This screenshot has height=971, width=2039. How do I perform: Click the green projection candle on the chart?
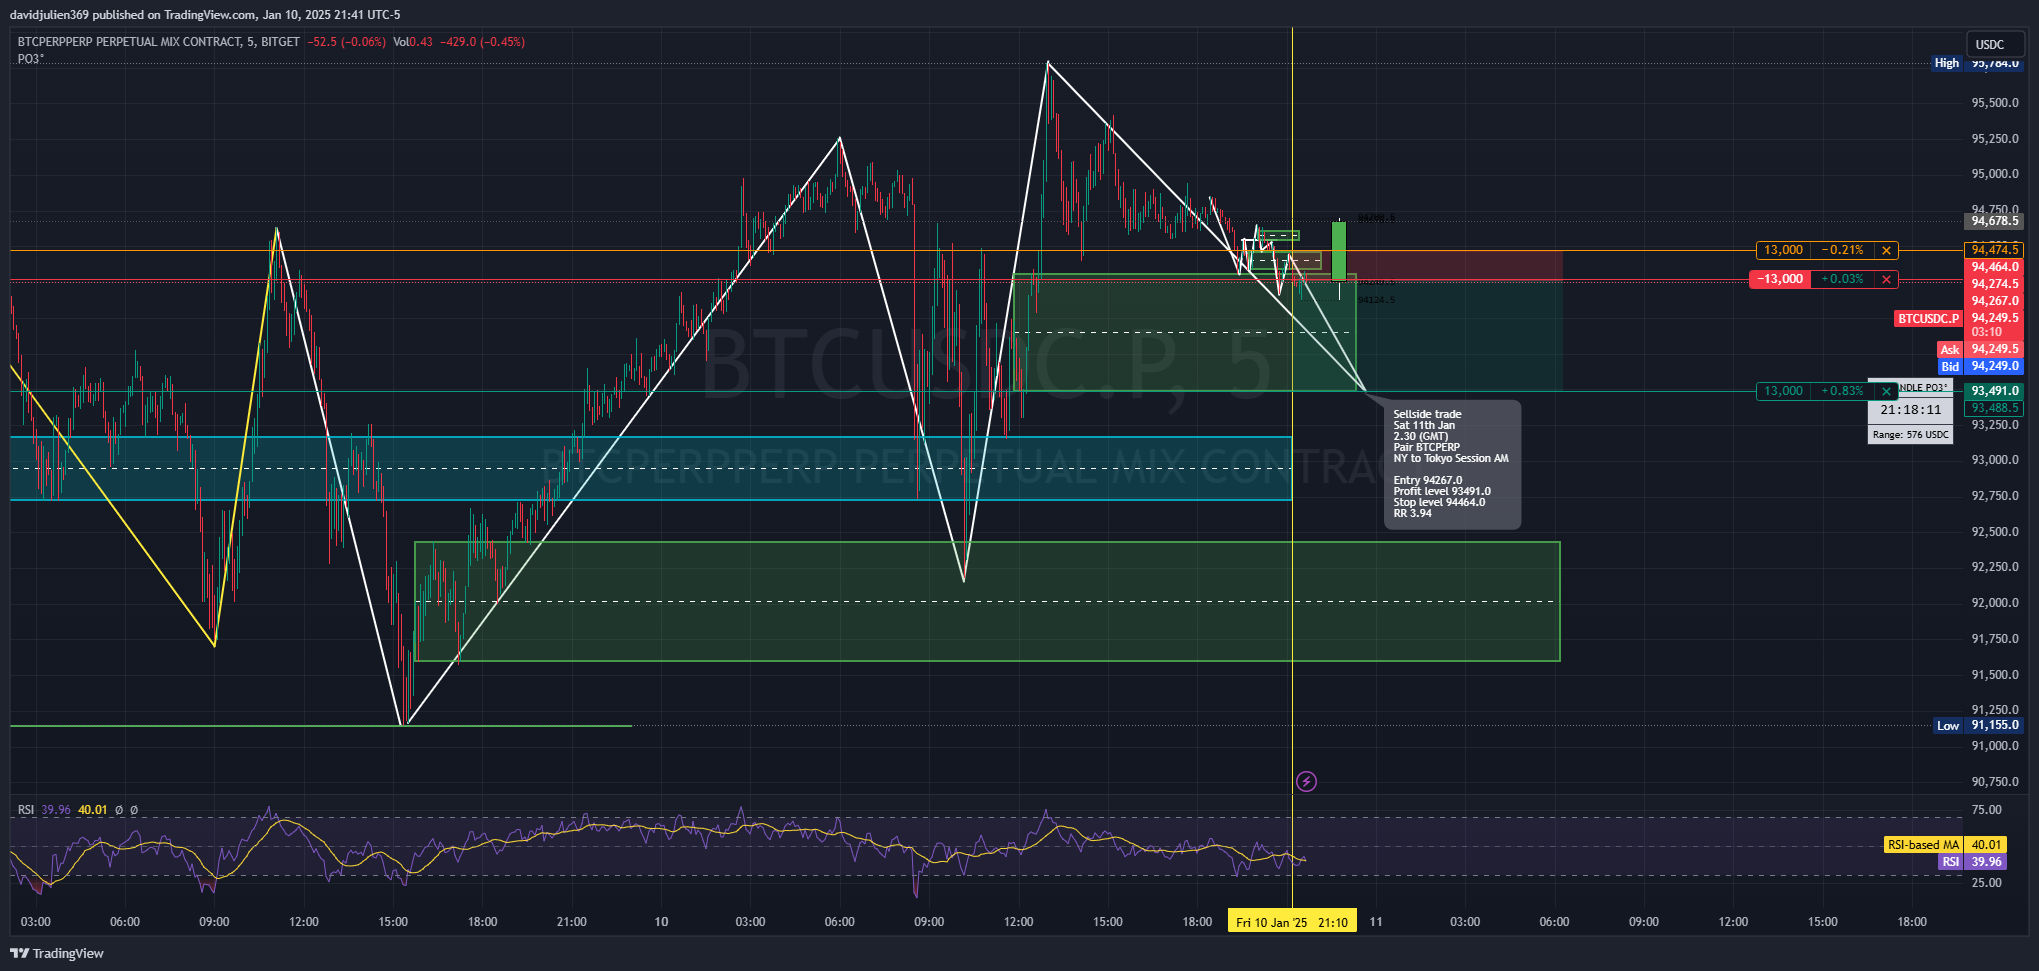click(1339, 251)
